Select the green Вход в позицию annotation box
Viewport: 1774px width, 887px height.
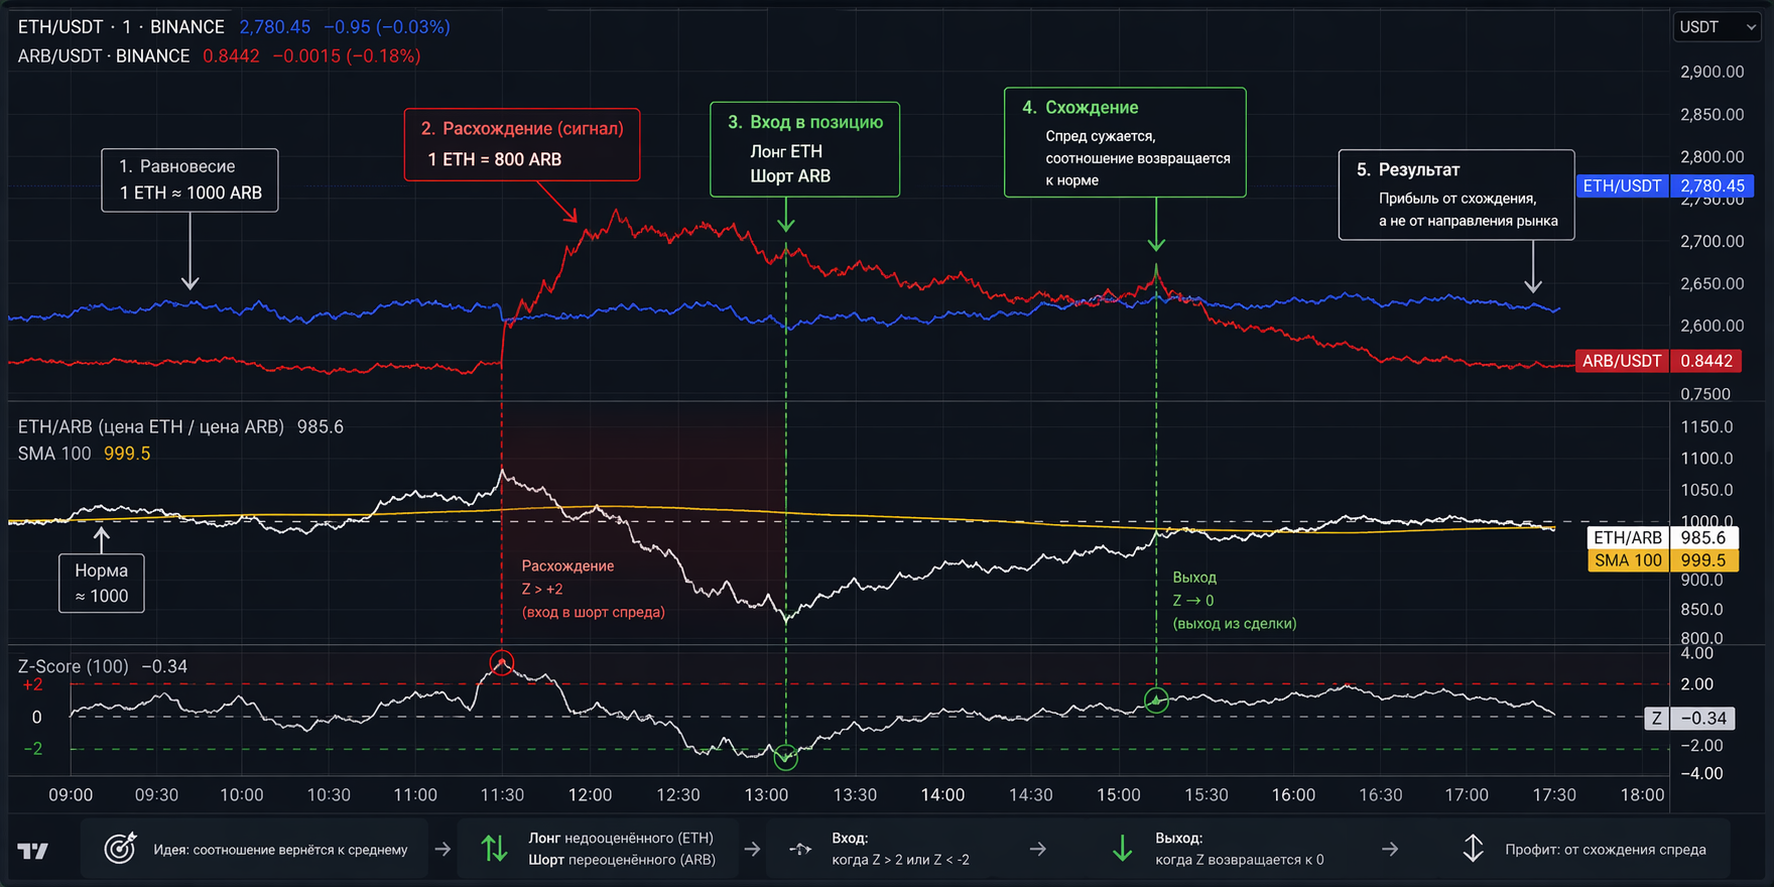(804, 149)
